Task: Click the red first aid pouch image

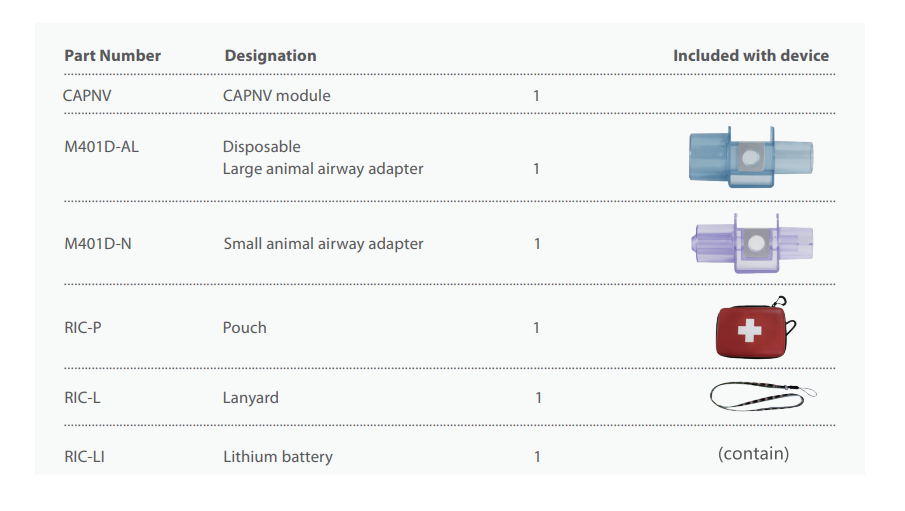Action: [754, 329]
